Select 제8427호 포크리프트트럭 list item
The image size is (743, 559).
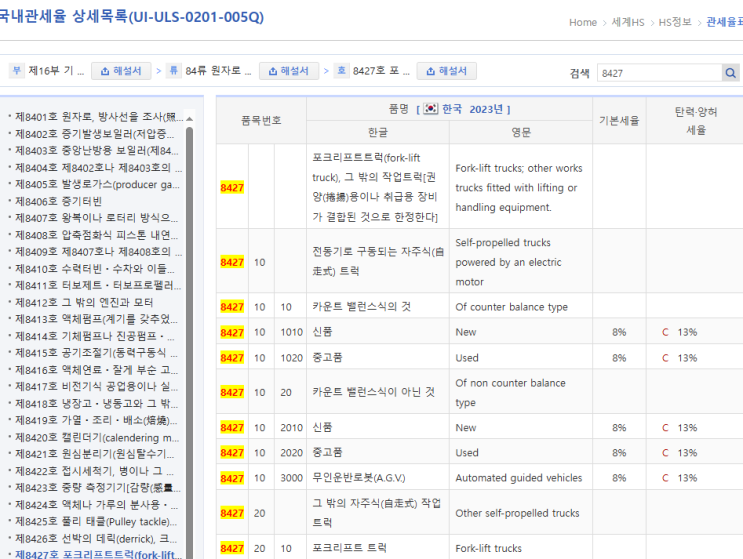[98, 554]
